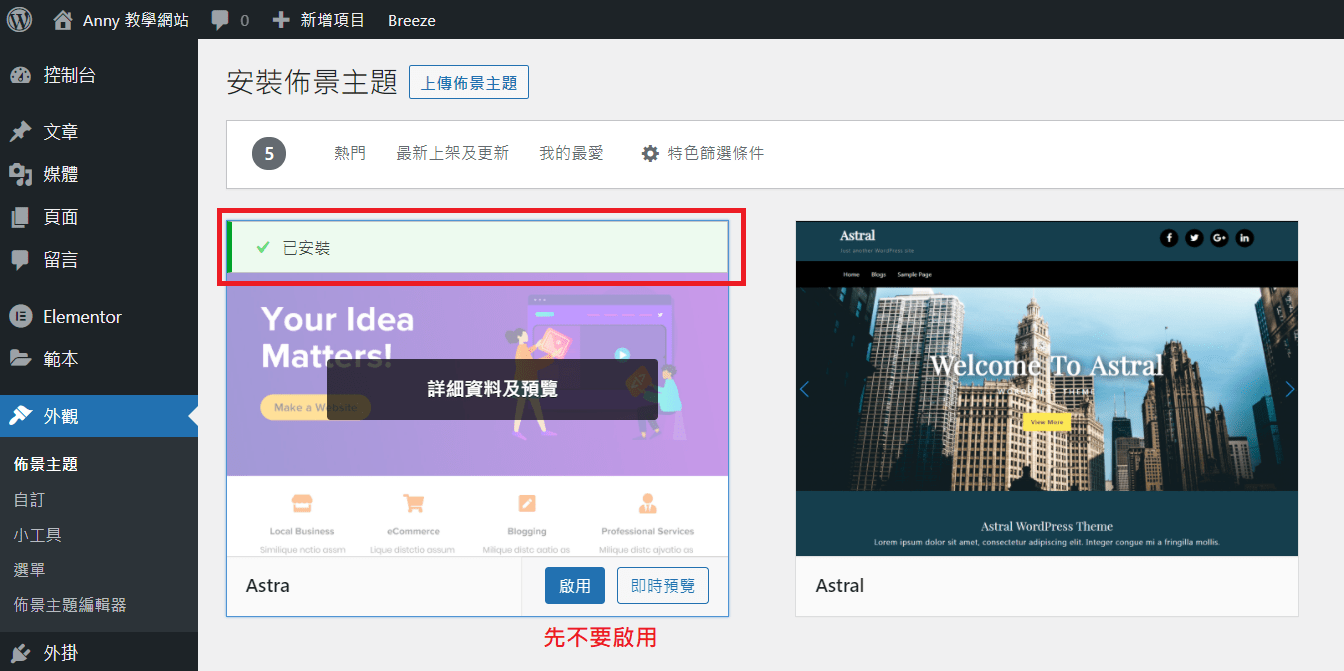Click the 外觀 paintbrush icon
The height and width of the screenshot is (671, 1344).
20,416
